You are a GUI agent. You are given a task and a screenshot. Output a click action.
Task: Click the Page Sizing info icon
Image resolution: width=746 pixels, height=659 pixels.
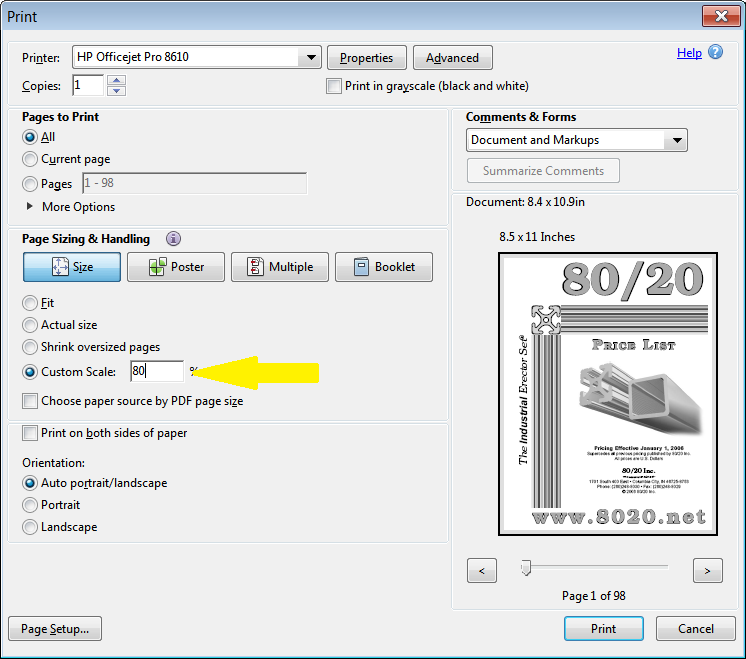pyautogui.click(x=174, y=239)
